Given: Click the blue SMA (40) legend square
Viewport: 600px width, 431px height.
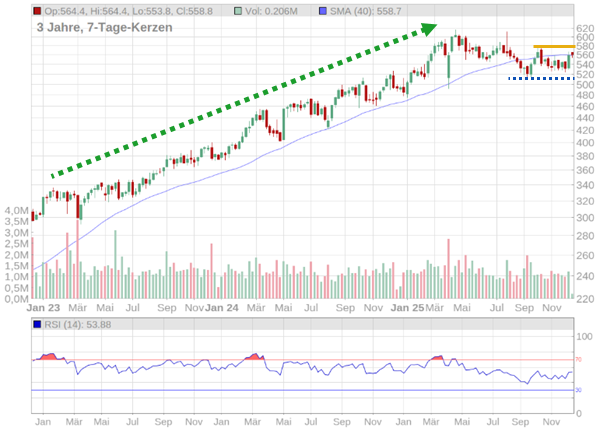Looking at the screenshot, I should [x=322, y=11].
